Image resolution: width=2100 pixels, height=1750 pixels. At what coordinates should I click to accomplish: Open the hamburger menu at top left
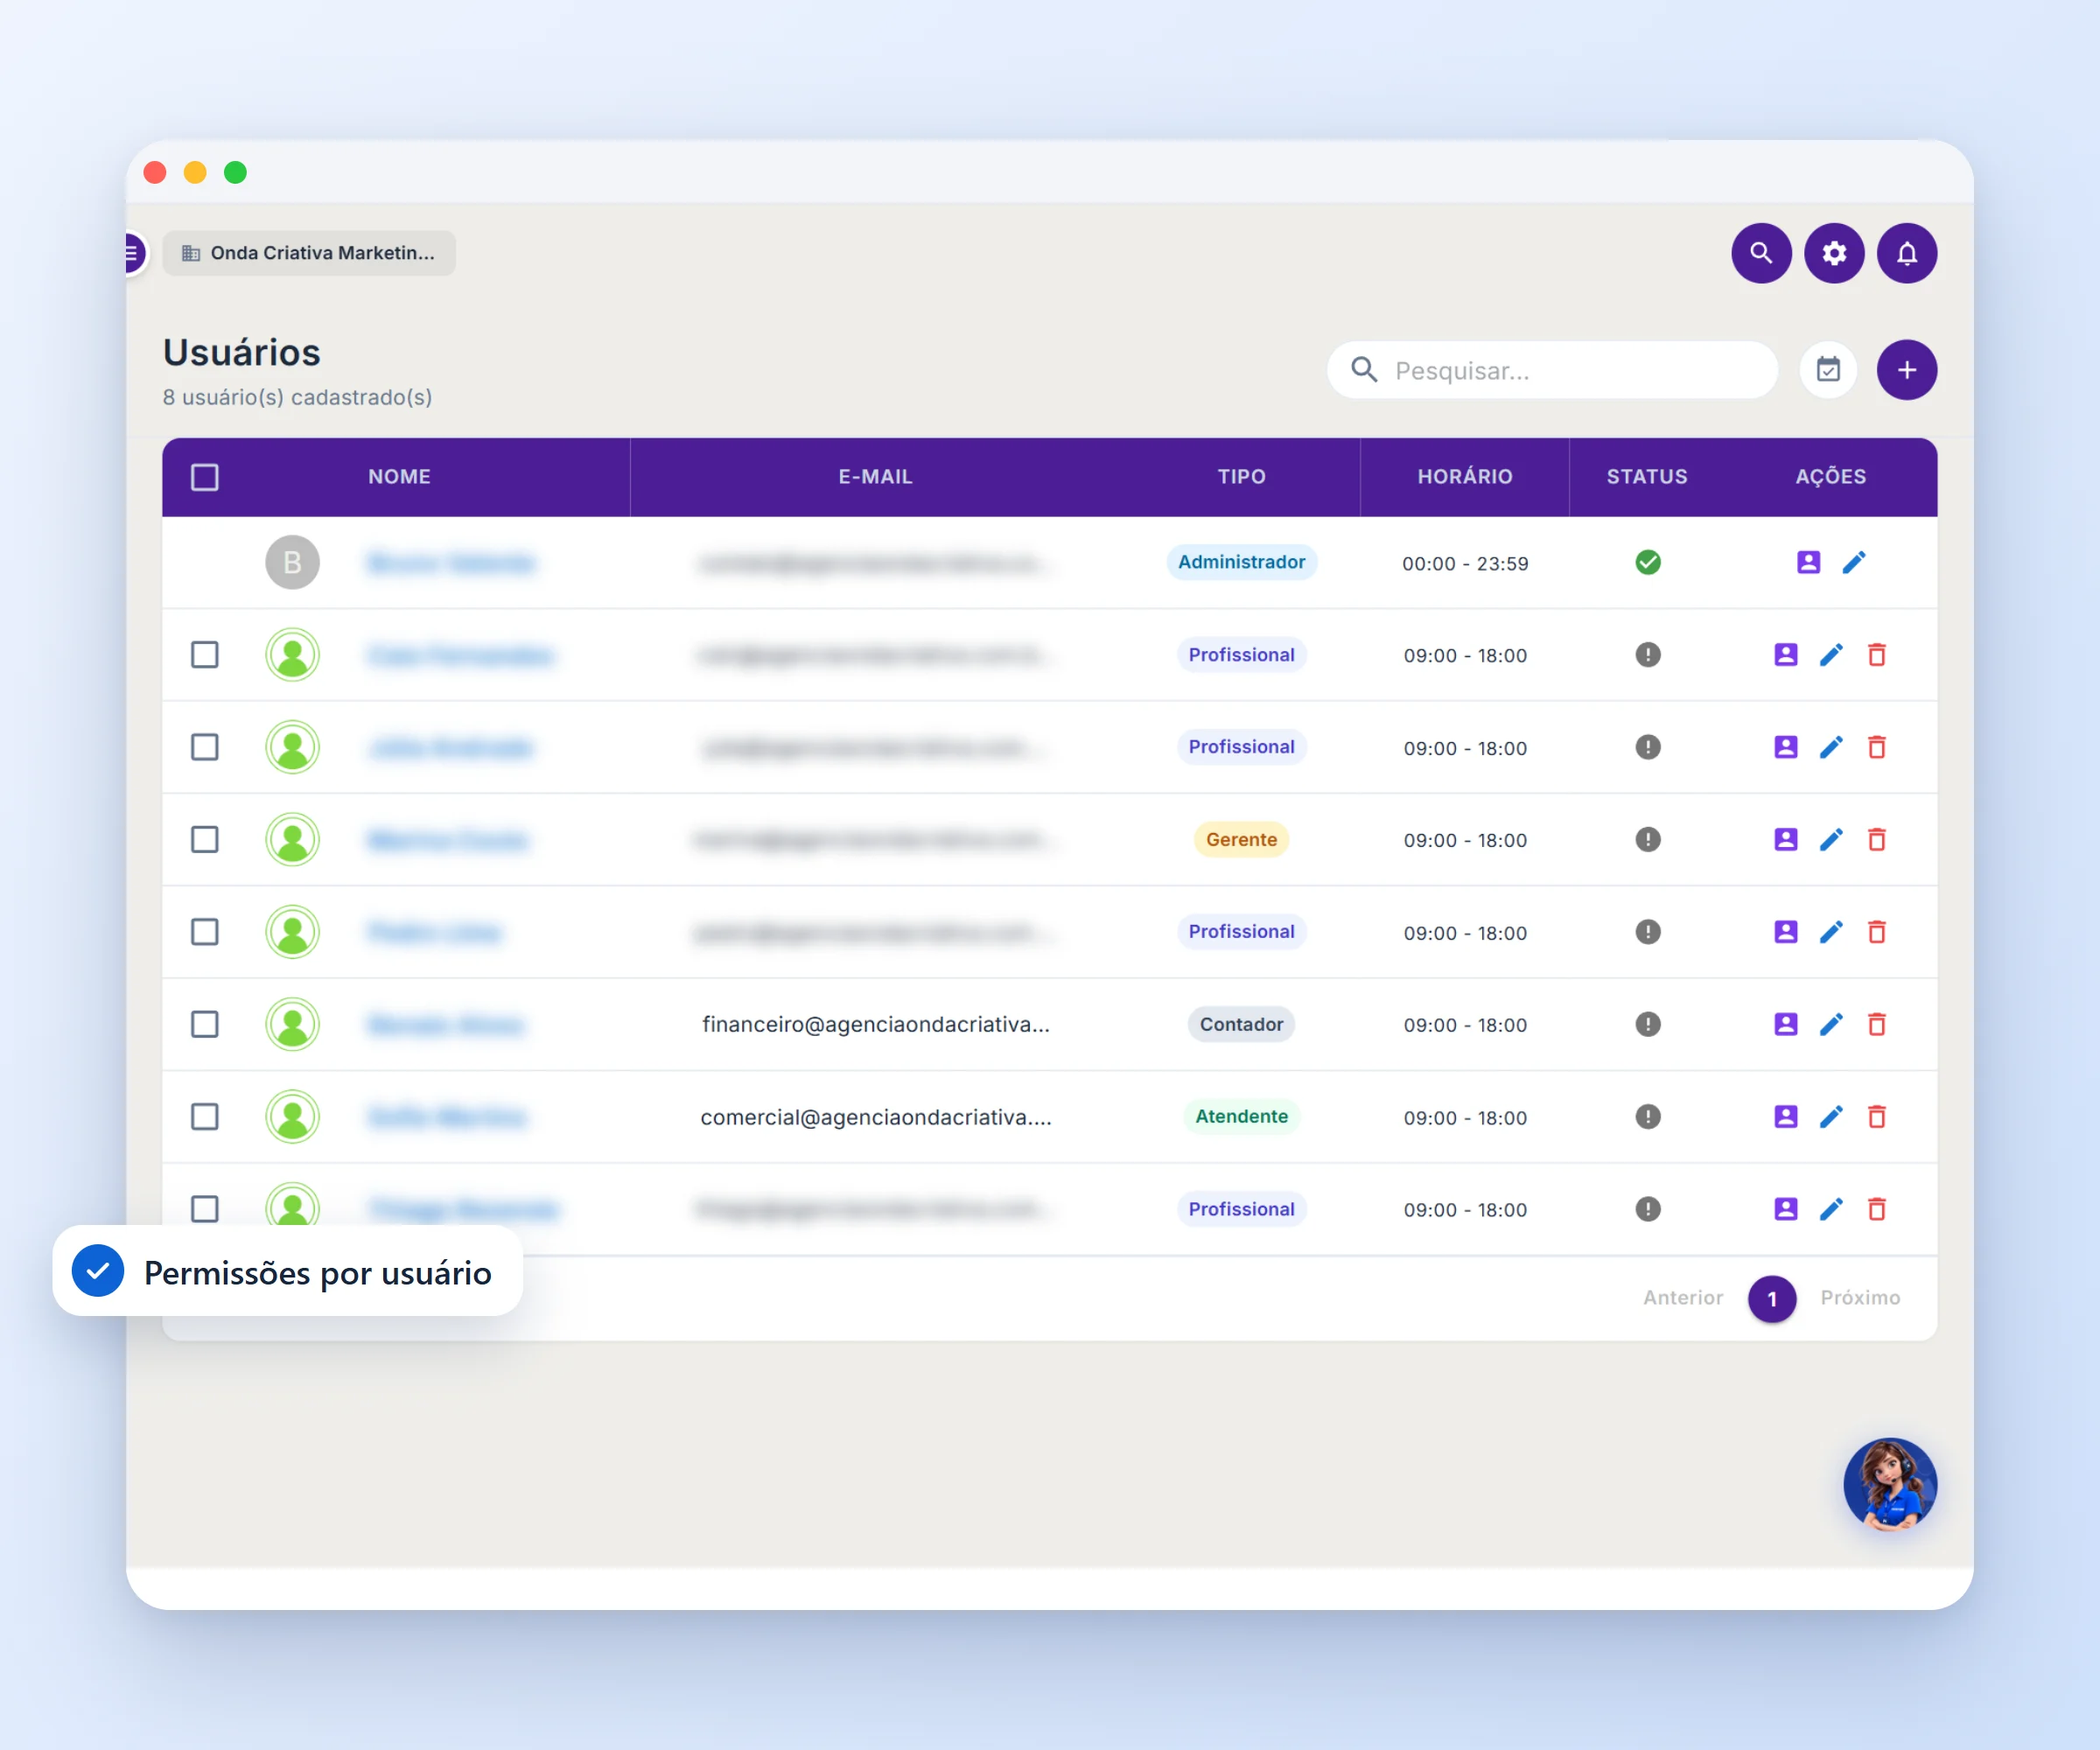133,253
